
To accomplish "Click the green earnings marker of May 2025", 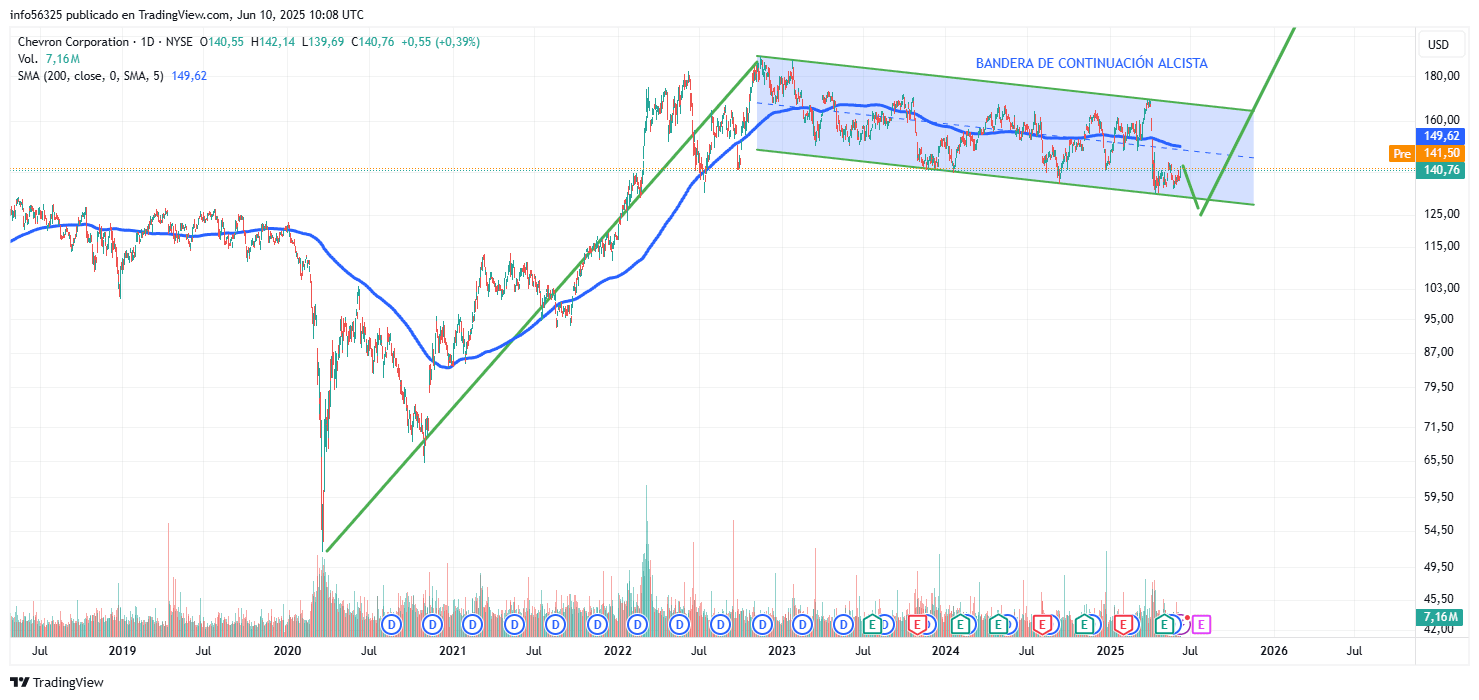I will [1164, 624].
